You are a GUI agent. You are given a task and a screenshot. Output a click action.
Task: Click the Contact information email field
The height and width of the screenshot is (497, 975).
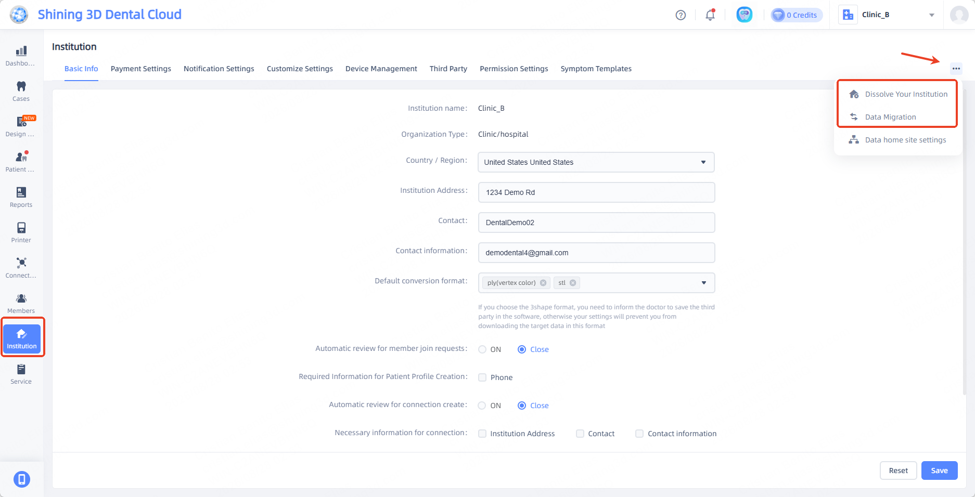596,253
